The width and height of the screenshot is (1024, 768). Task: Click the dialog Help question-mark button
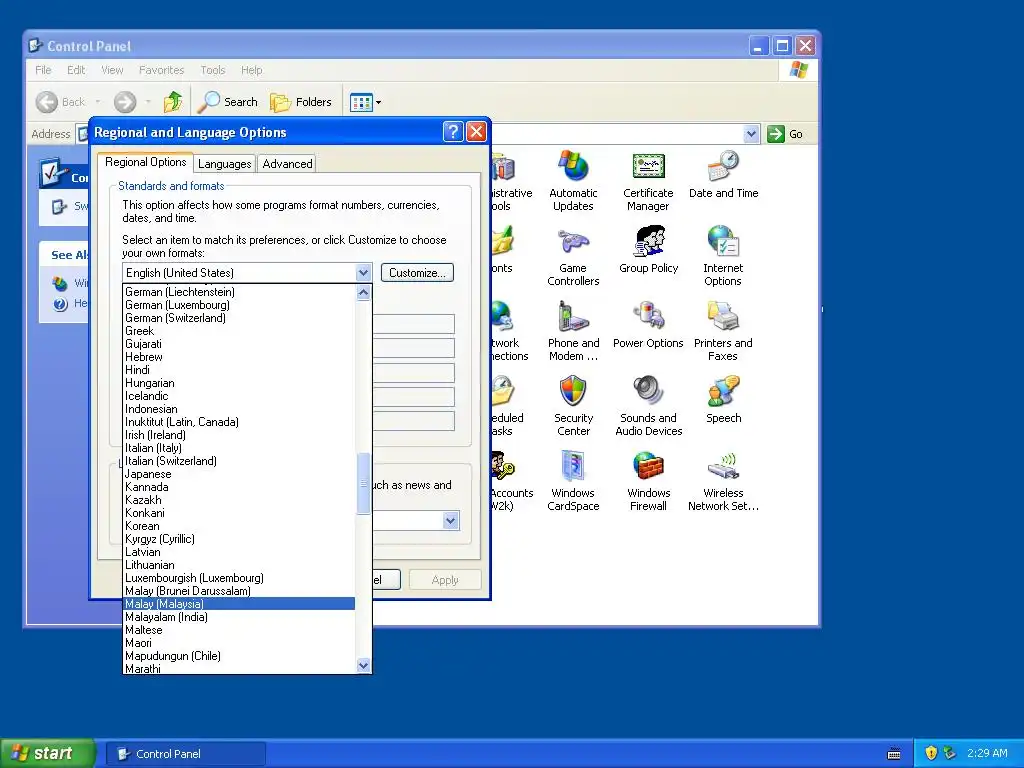[x=453, y=132]
